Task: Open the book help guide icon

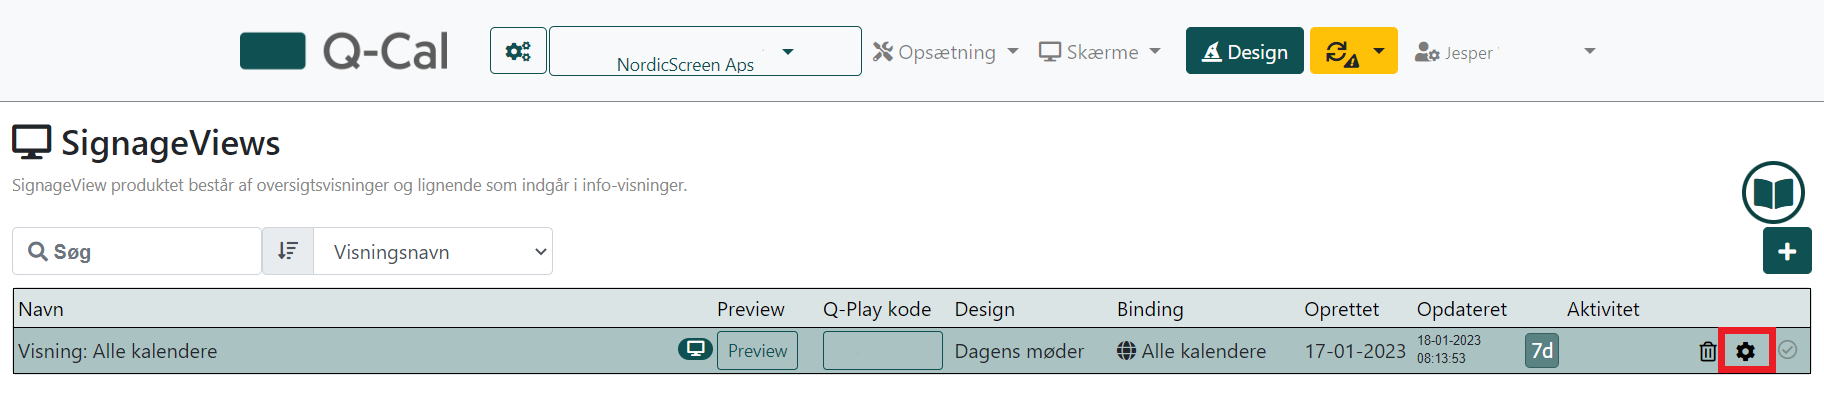Action: [1773, 193]
